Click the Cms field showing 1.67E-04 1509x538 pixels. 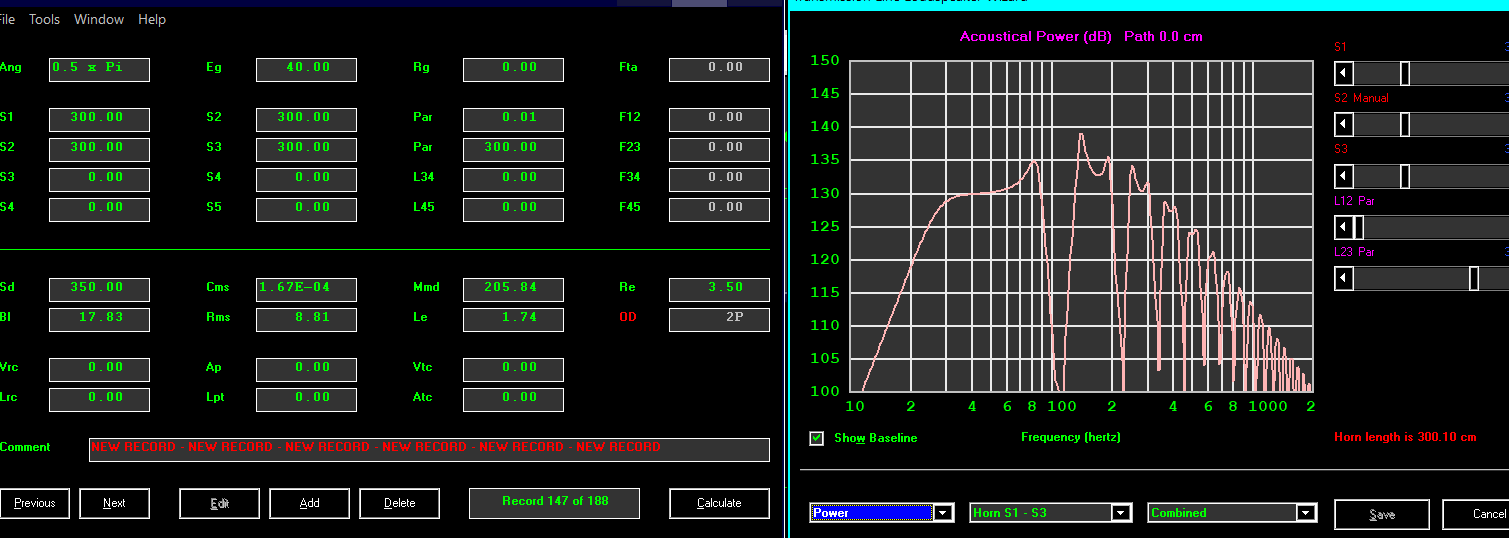[306, 289]
